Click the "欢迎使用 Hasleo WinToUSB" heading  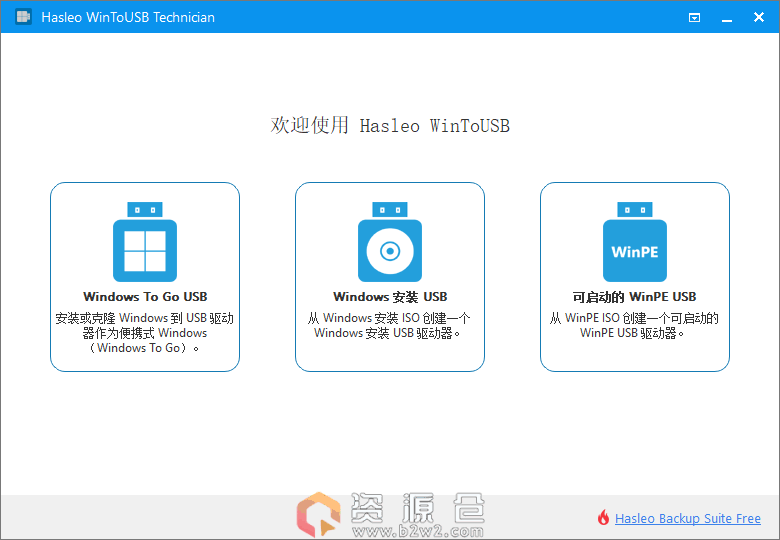[390, 126]
